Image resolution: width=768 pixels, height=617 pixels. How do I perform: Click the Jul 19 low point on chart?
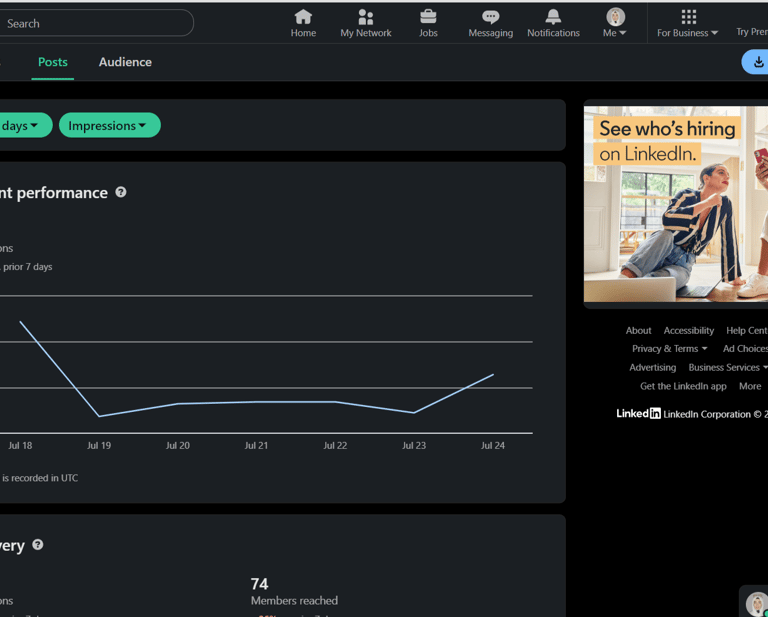(99, 416)
